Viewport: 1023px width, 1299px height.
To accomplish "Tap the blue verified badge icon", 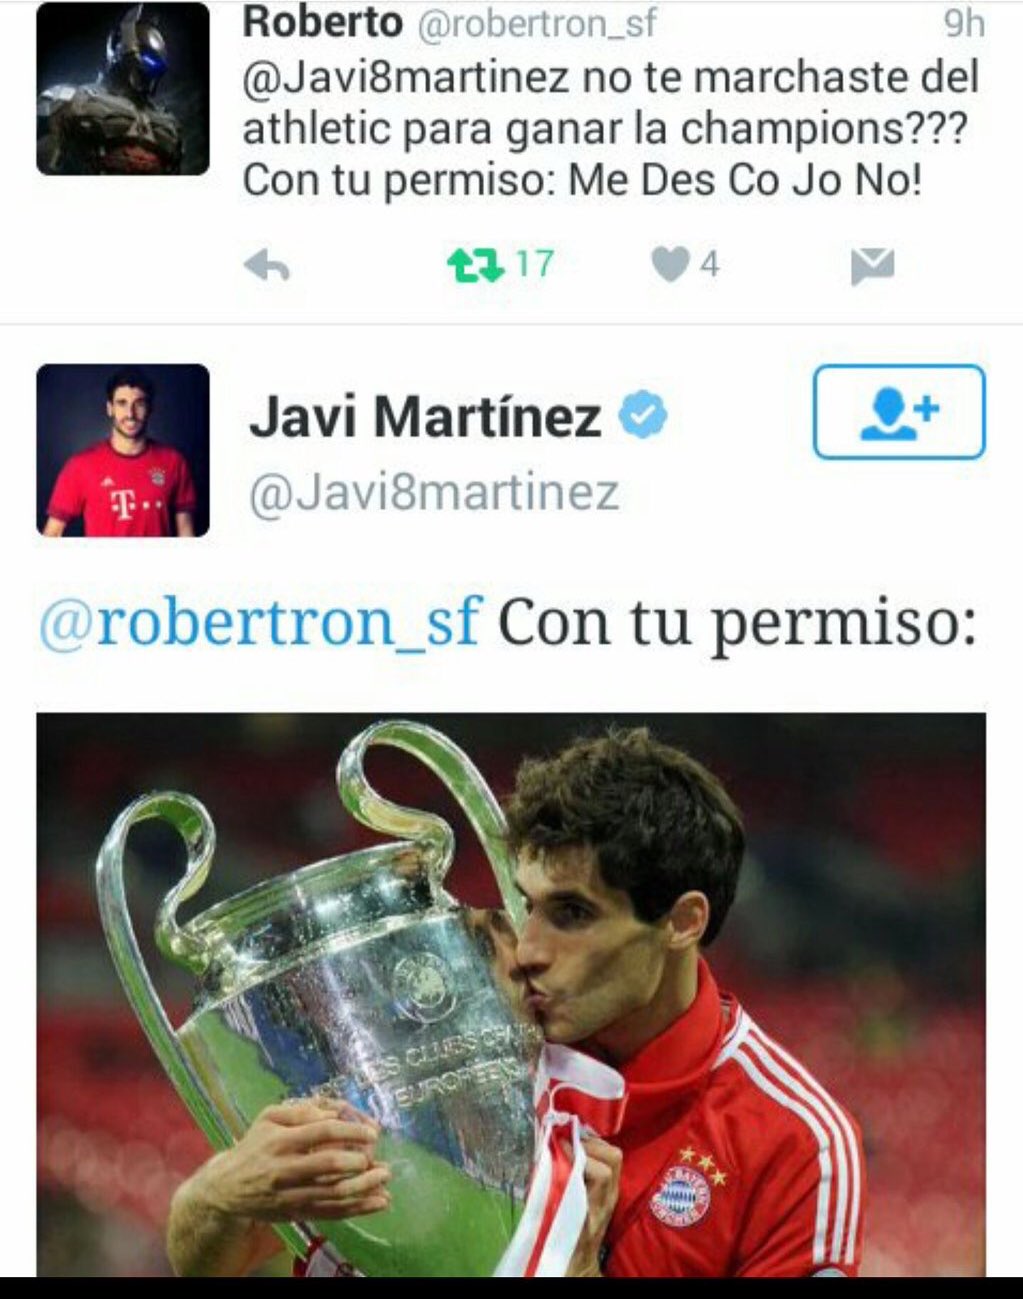I will 643,416.
